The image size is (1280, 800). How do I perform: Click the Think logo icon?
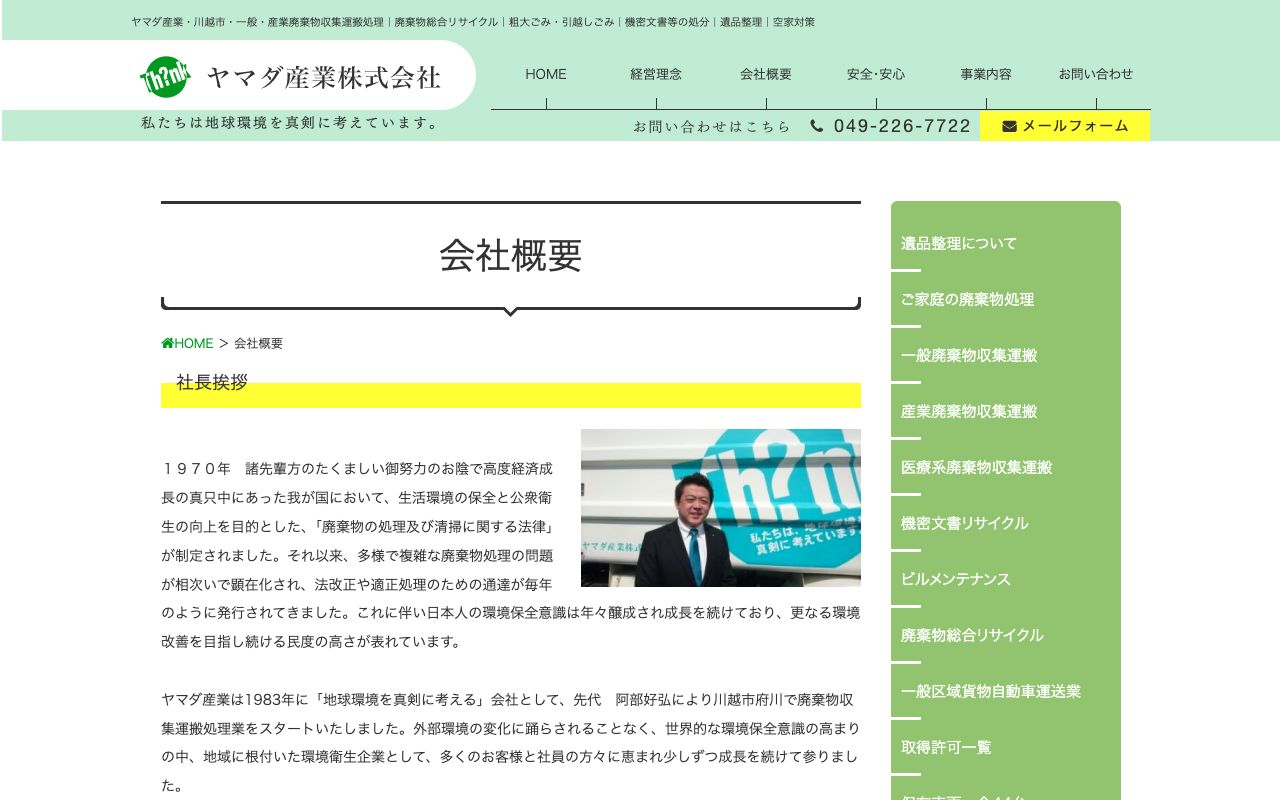(165, 77)
